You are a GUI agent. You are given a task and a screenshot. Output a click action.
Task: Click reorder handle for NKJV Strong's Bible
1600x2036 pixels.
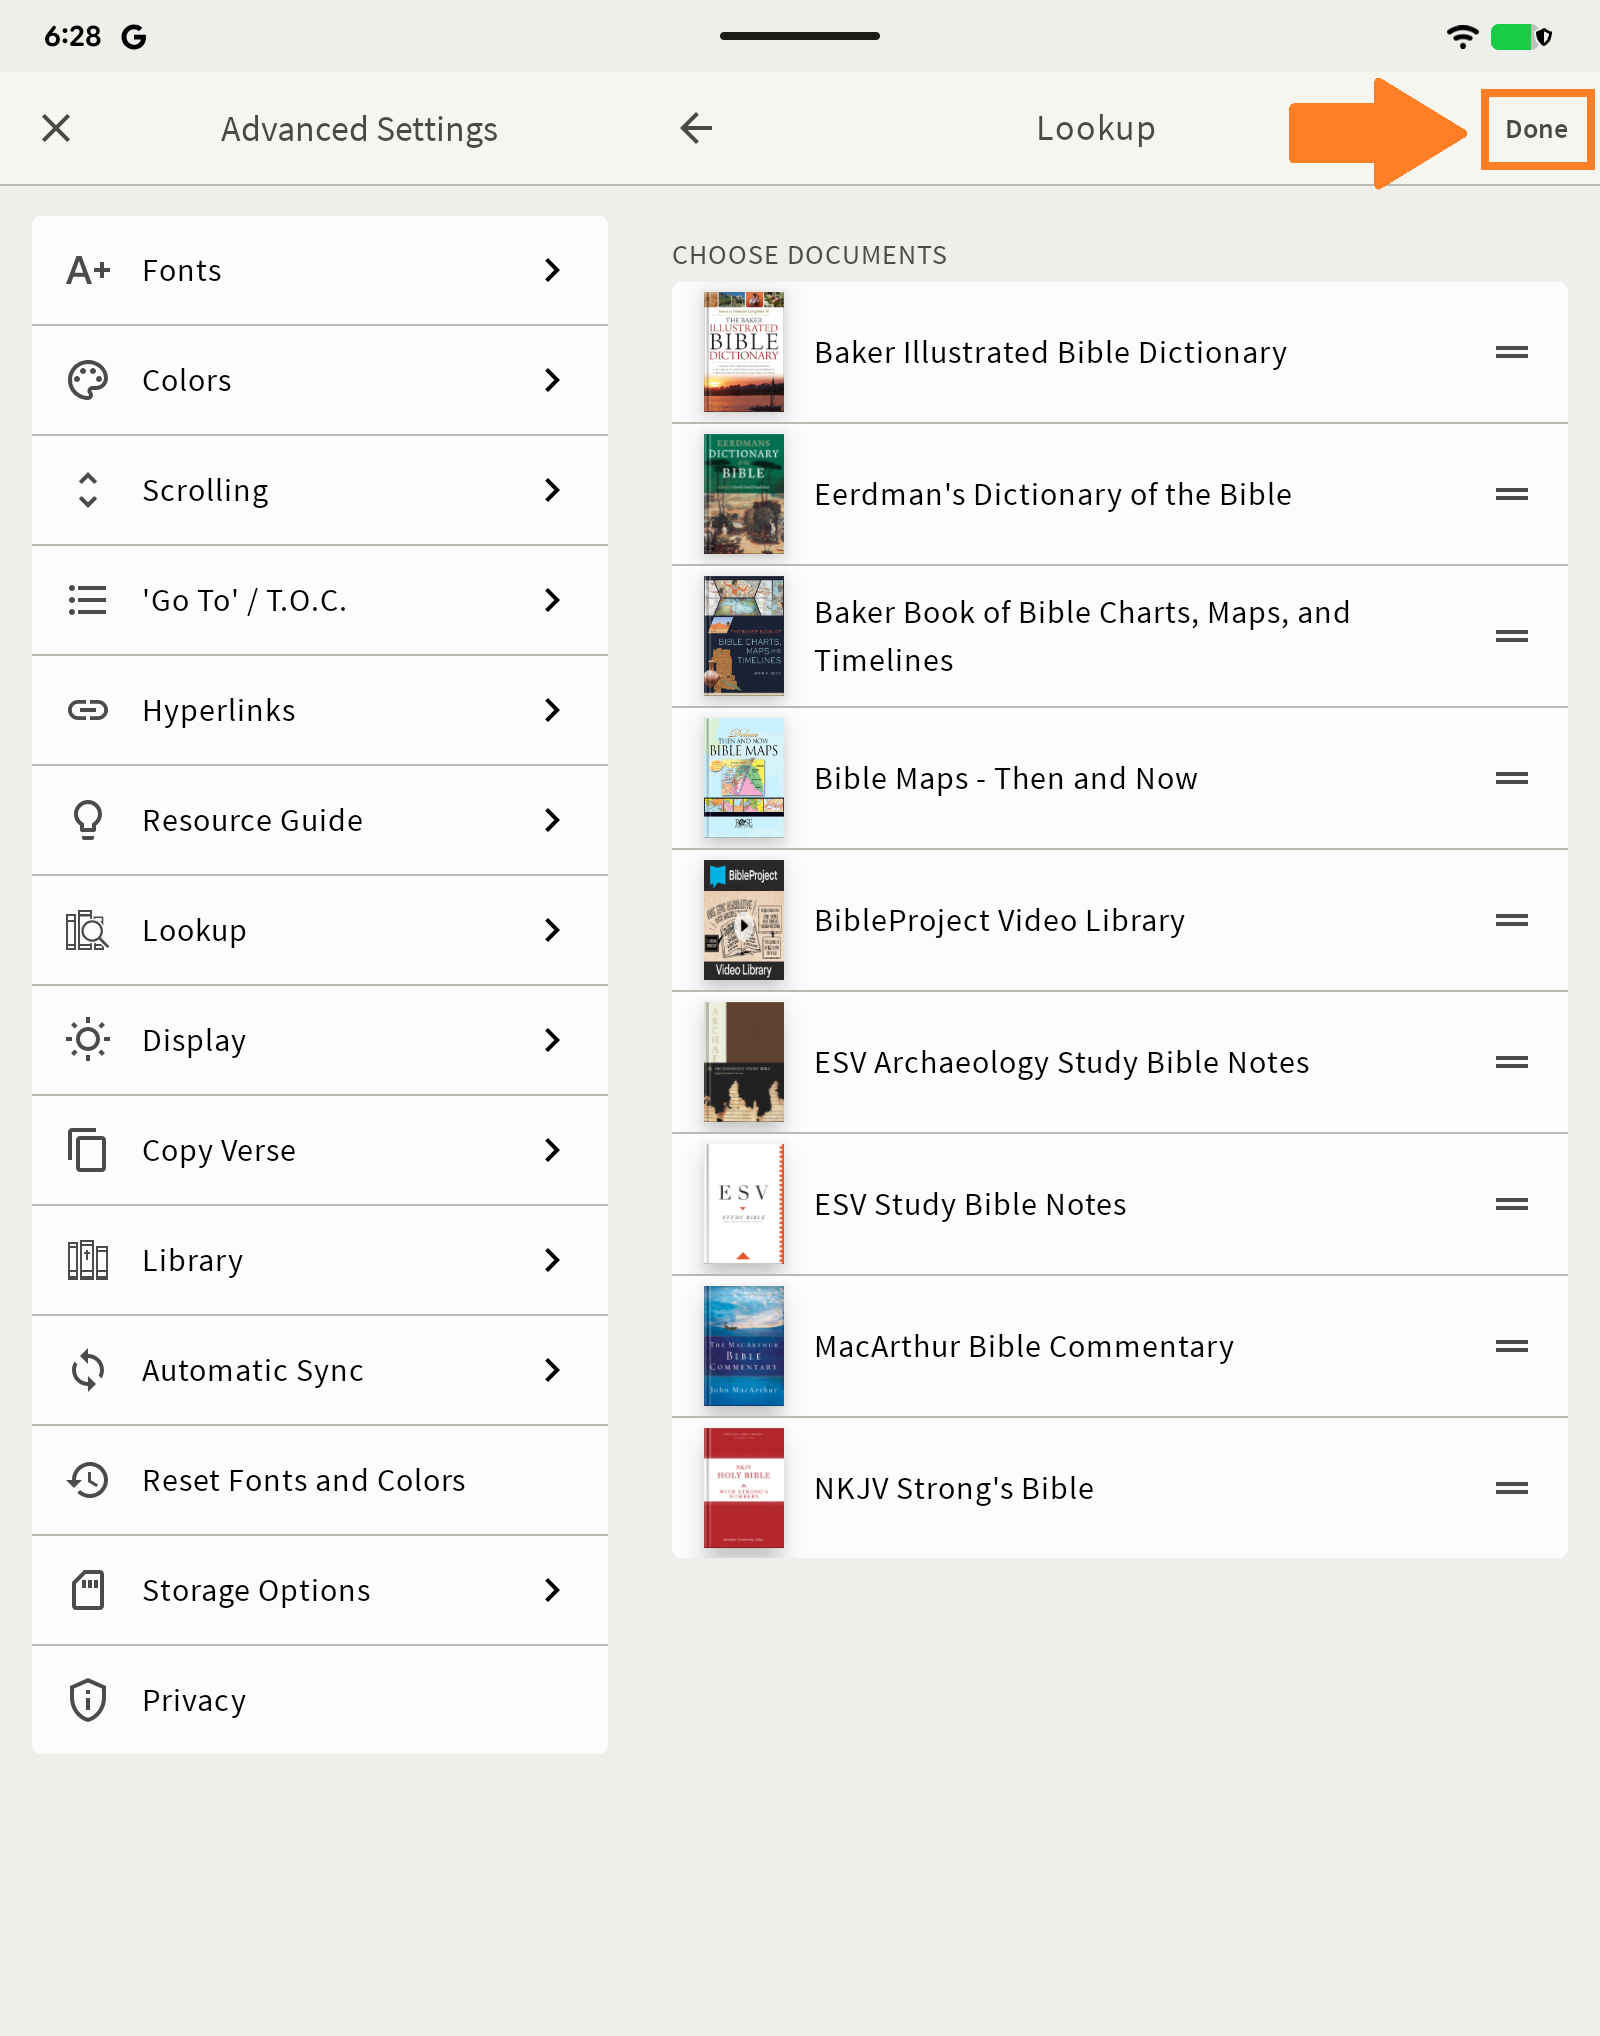pos(1512,1488)
